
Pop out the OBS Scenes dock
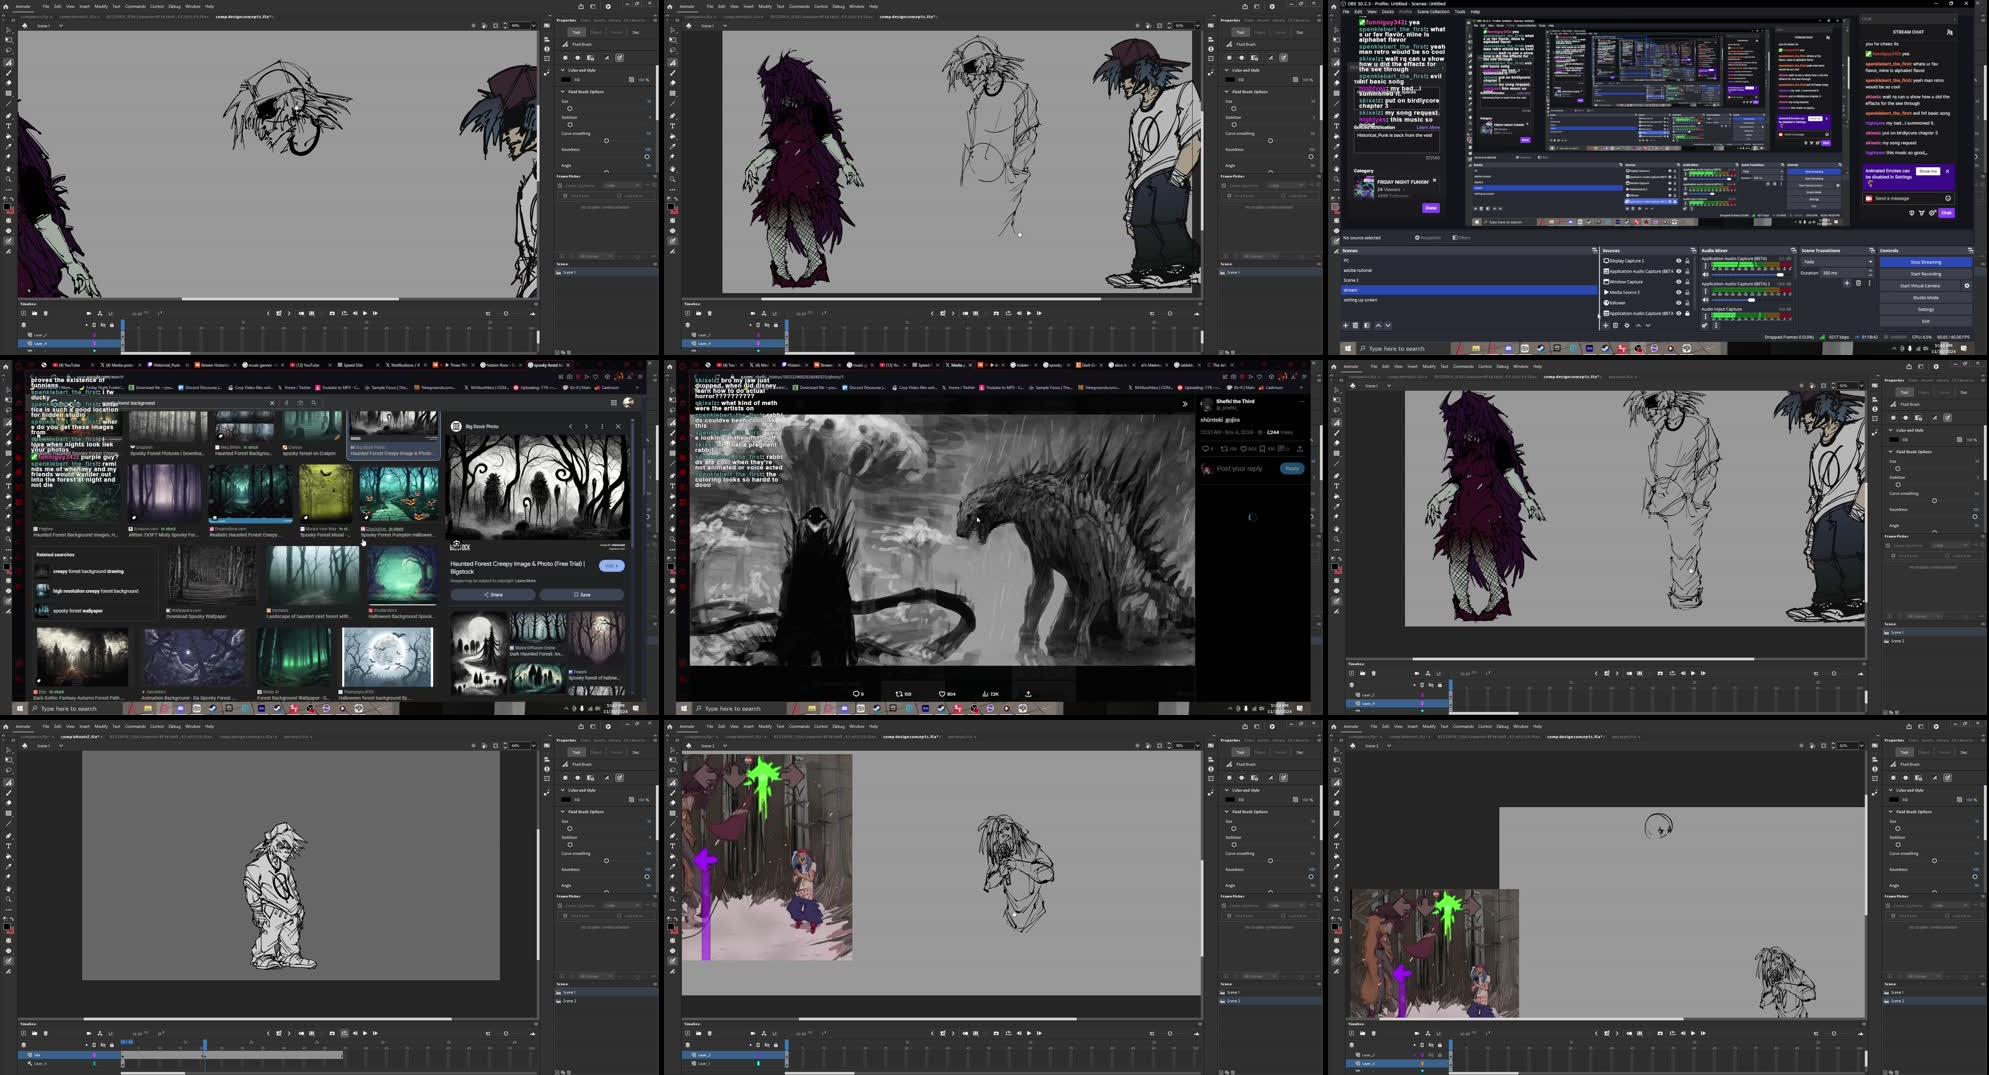point(1595,250)
